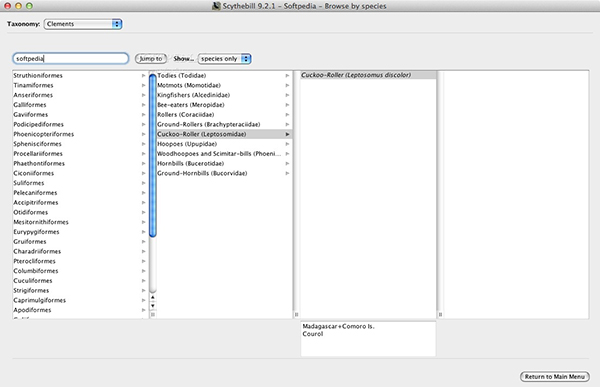Select Ground-Rollers (Brachypteraciidae) family
Viewport: 600px width, 387px height.
[x=224, y=124]
